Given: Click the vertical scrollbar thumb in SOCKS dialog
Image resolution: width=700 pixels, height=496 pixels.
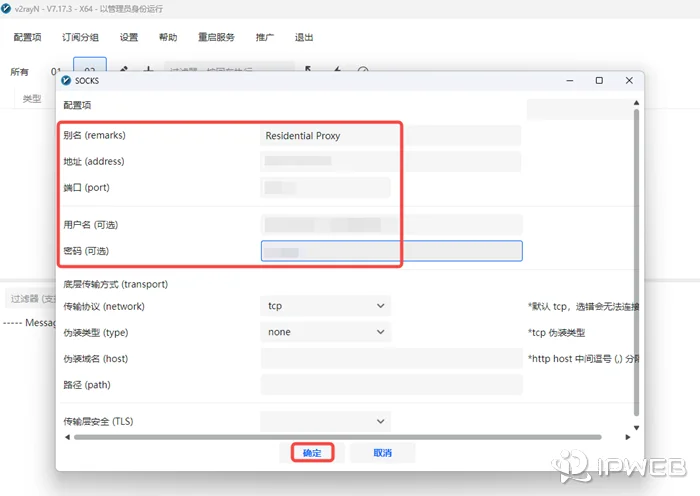Looking at the screenshot, I should pyautogui.click(x=637, y=263).
